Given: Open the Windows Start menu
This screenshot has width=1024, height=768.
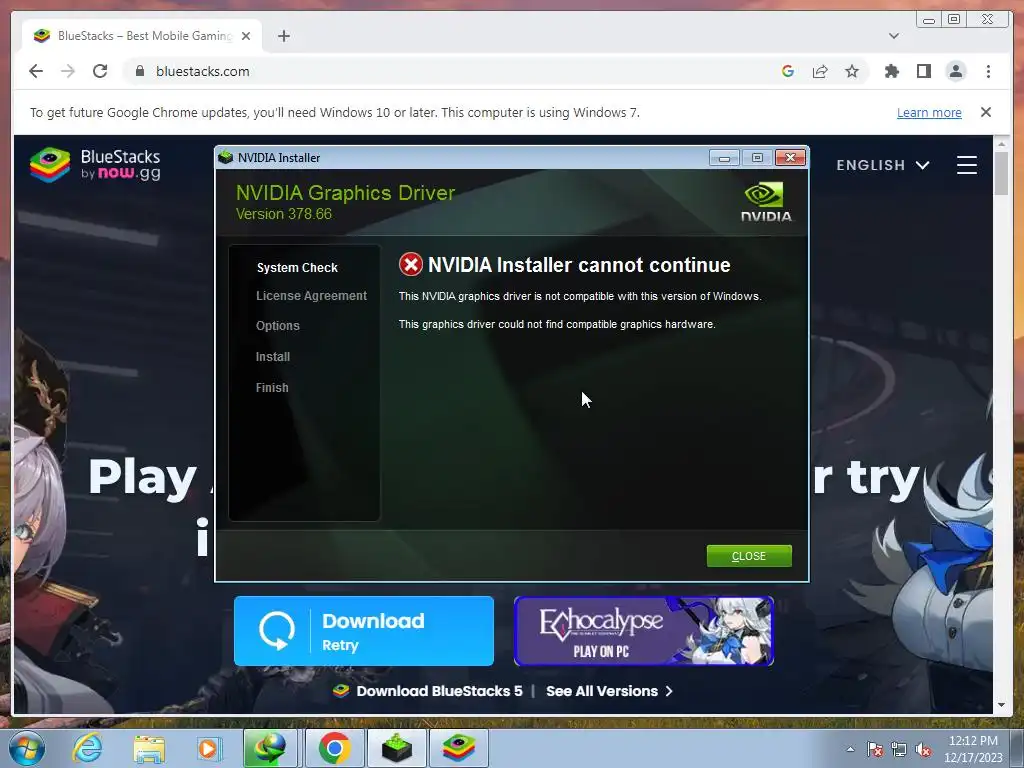Looking at the screenshot, I should pos(26,748).
